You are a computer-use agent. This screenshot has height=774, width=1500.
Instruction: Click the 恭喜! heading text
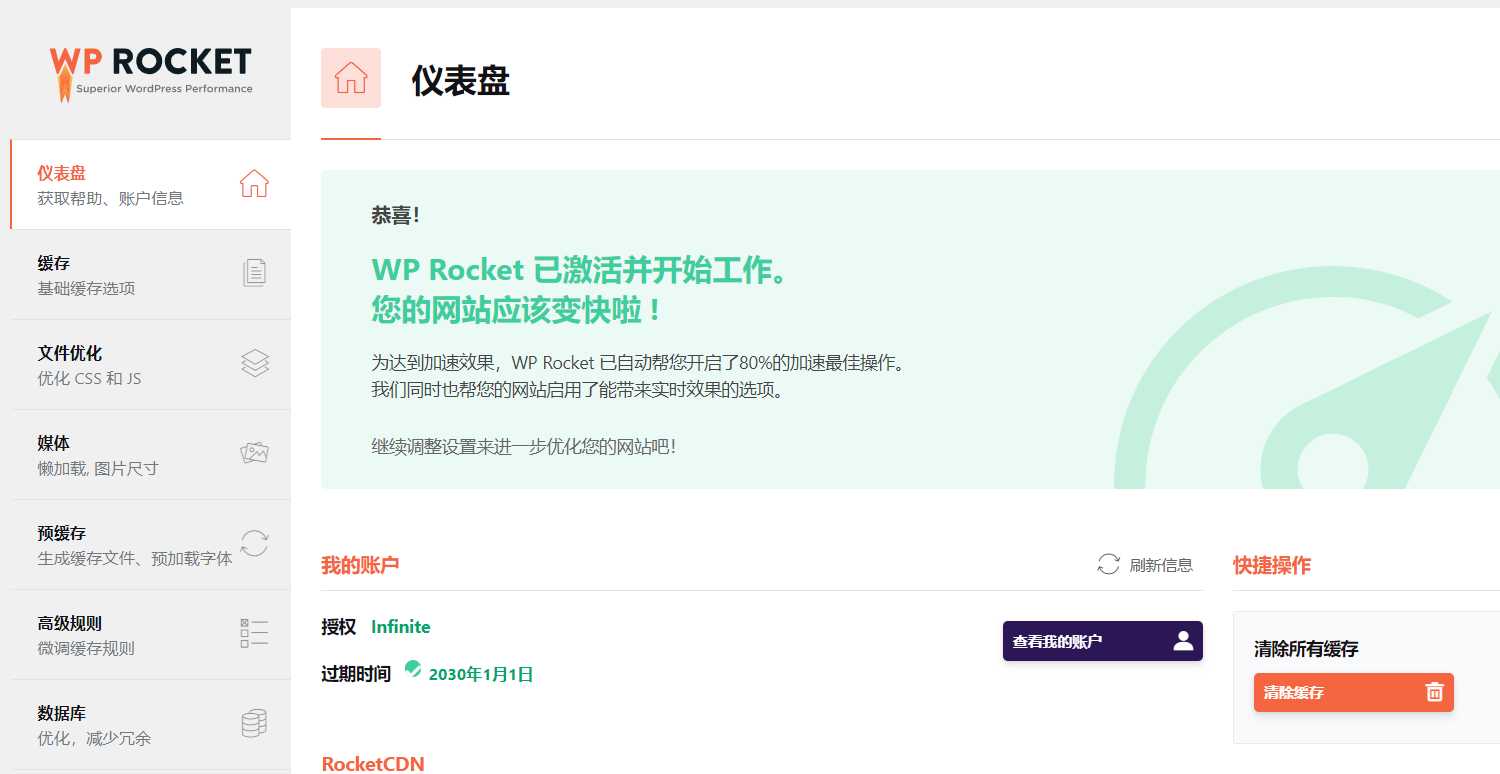396,215
